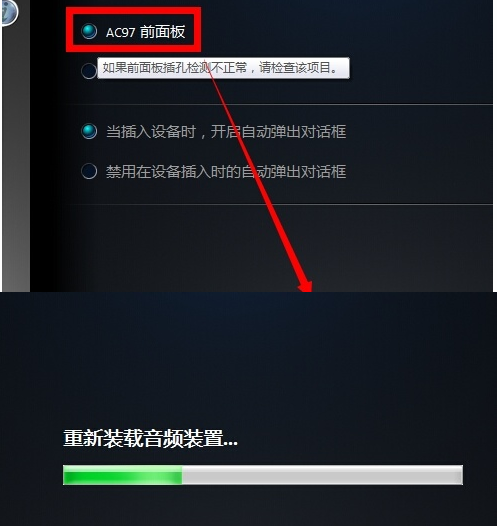Click the 重新装载音频装置 status text
This screenshot has width=497, height=526.
point(151,438)
